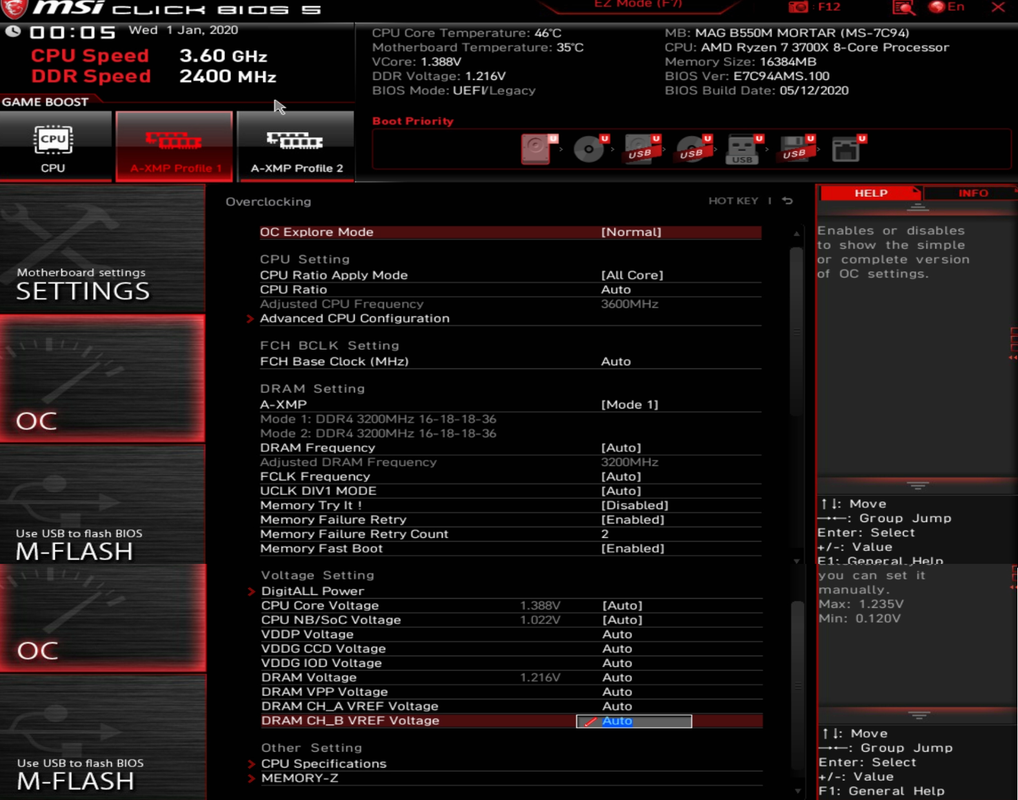Select the CD/DVD drive boot device icon
Screen dimensions: 1018x800
click(x=590, y=149)
